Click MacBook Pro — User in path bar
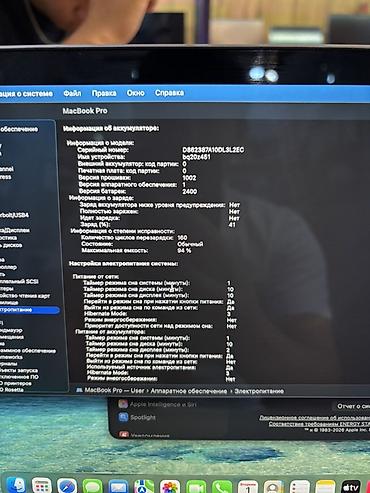The height and width of the screenshot is (493, 370). point(114,390)
